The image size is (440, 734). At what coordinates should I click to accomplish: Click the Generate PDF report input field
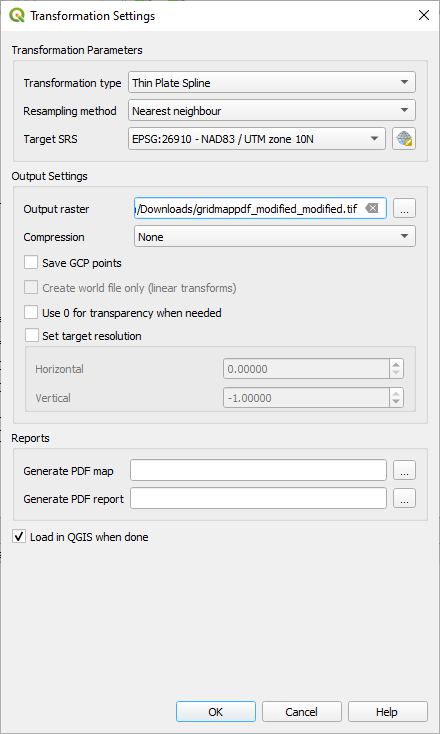pyautogui.click(x=258, y=499)
